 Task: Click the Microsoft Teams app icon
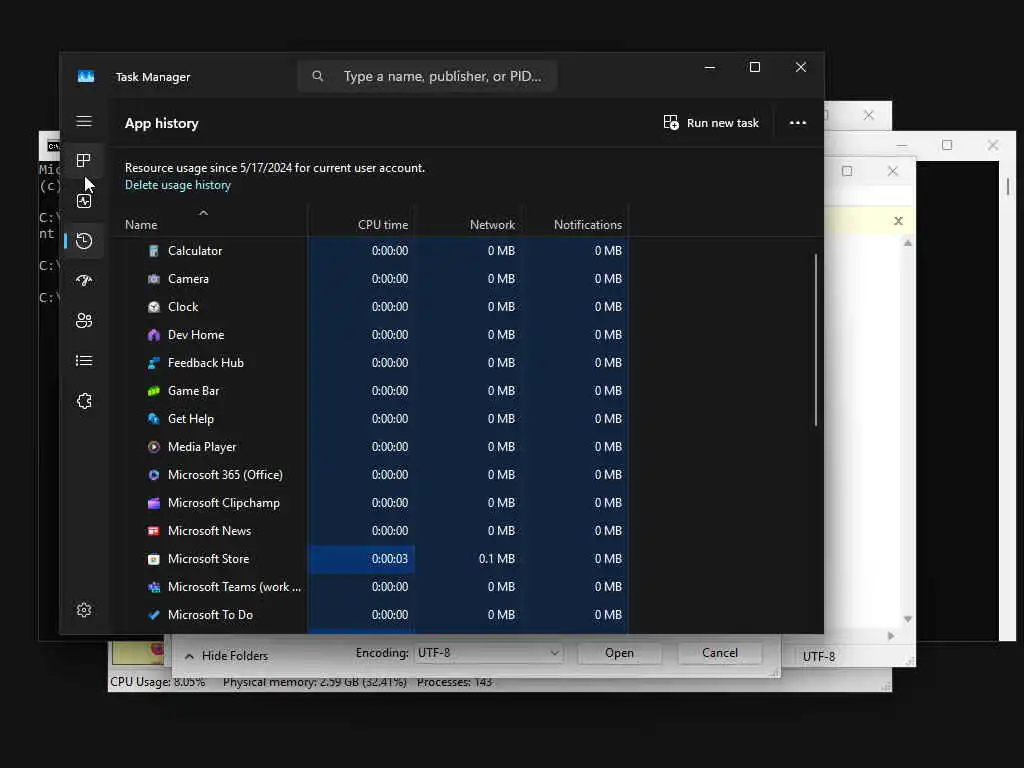pos(153,587)
